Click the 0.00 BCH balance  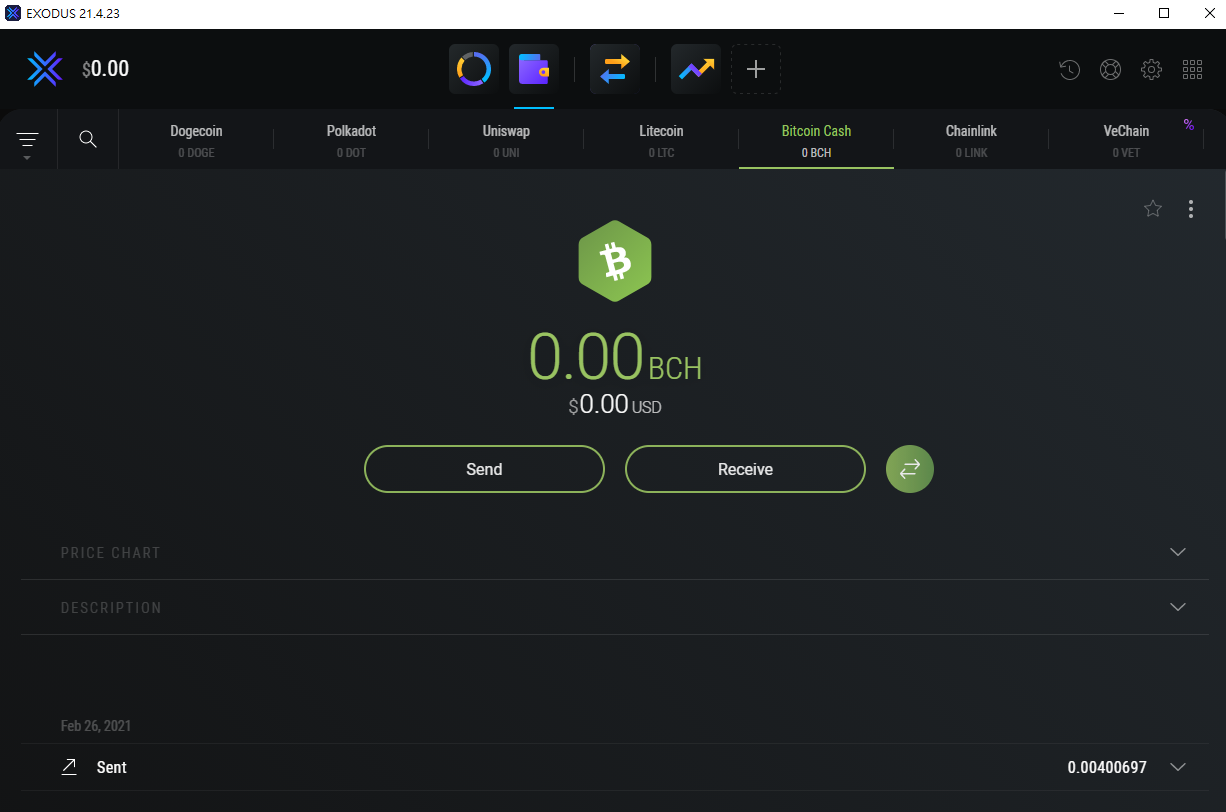tap(615, 358)
